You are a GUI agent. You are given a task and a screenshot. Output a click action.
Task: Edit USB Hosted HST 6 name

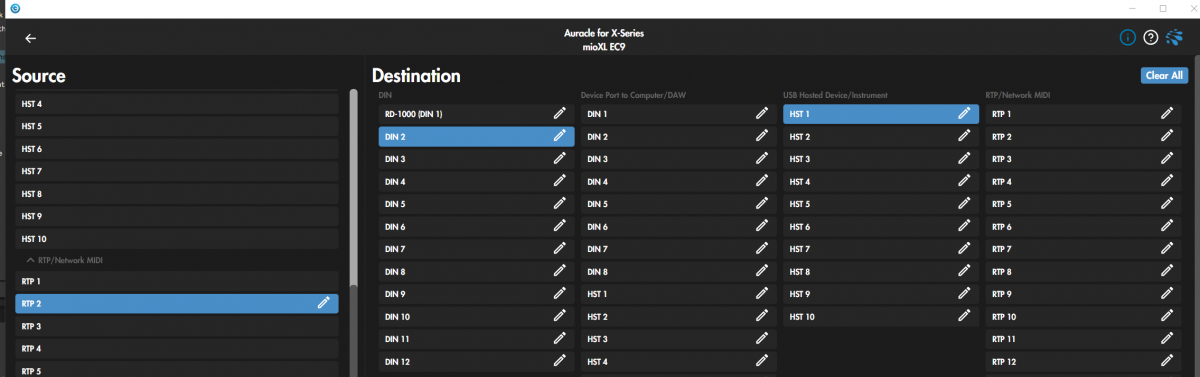pyautogui.click(x=964, y=227)
